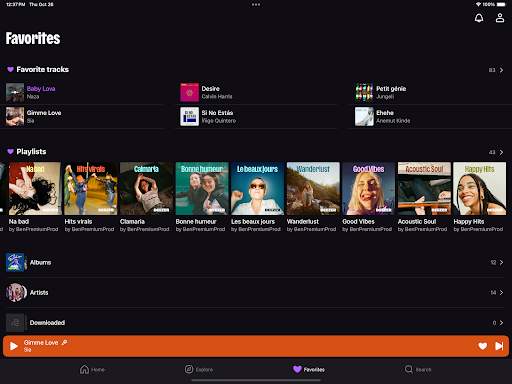Expand the Artists row chevron
The width and height of the screenshot is (512, 384).
[501, 293]
